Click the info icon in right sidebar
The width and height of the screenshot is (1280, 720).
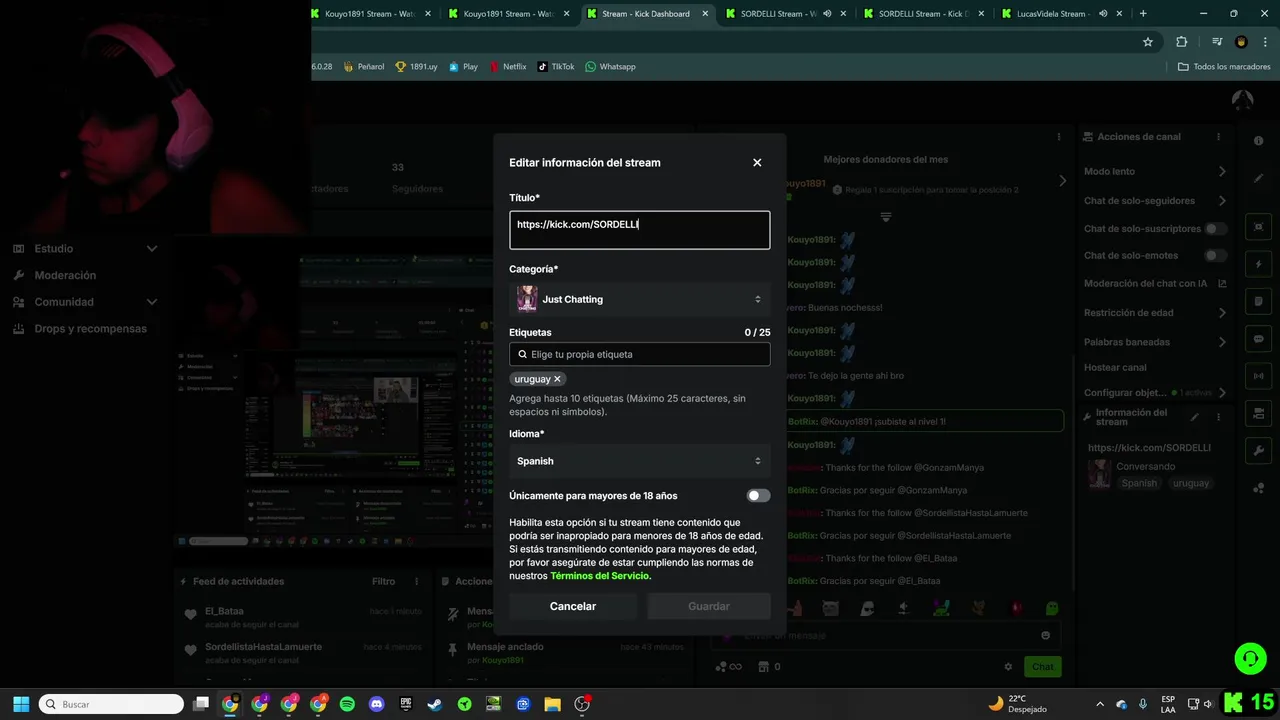coord(1259,141)
